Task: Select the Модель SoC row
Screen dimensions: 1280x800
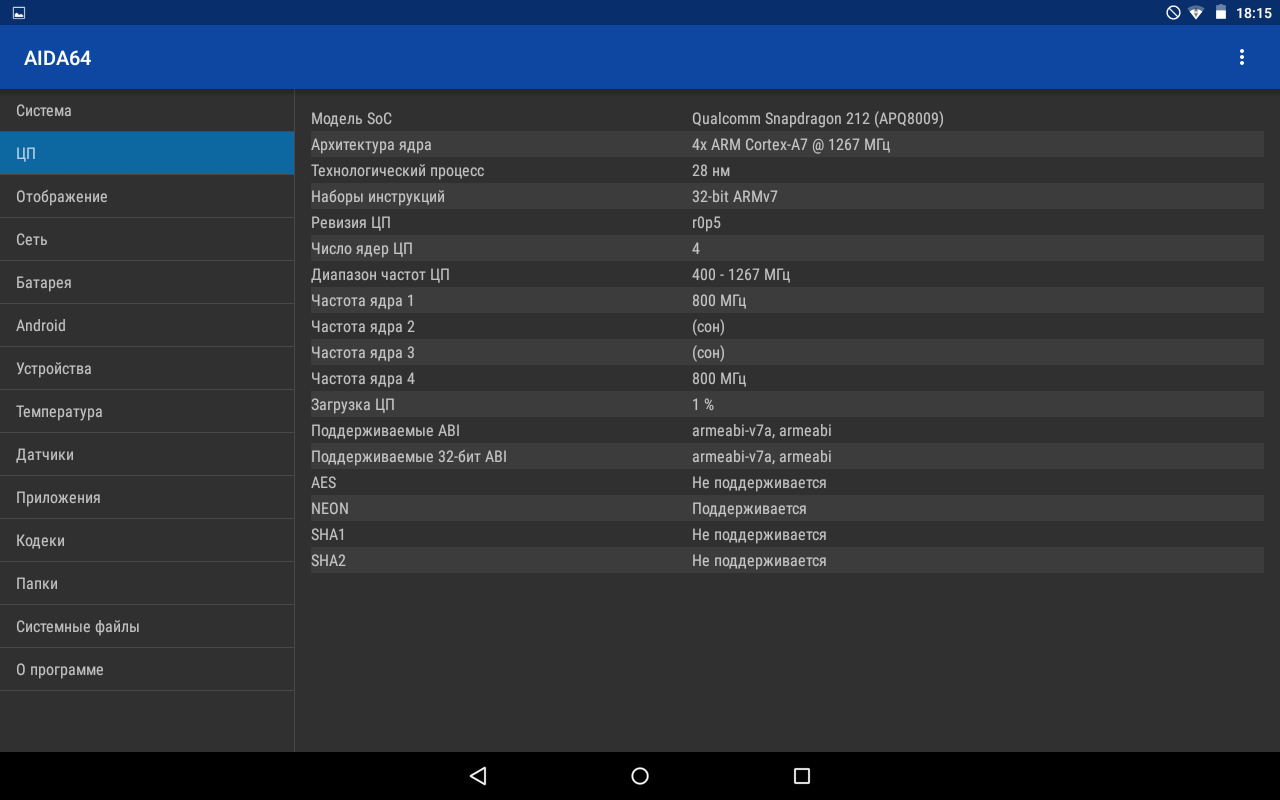Action: click(x=787, y=119)
